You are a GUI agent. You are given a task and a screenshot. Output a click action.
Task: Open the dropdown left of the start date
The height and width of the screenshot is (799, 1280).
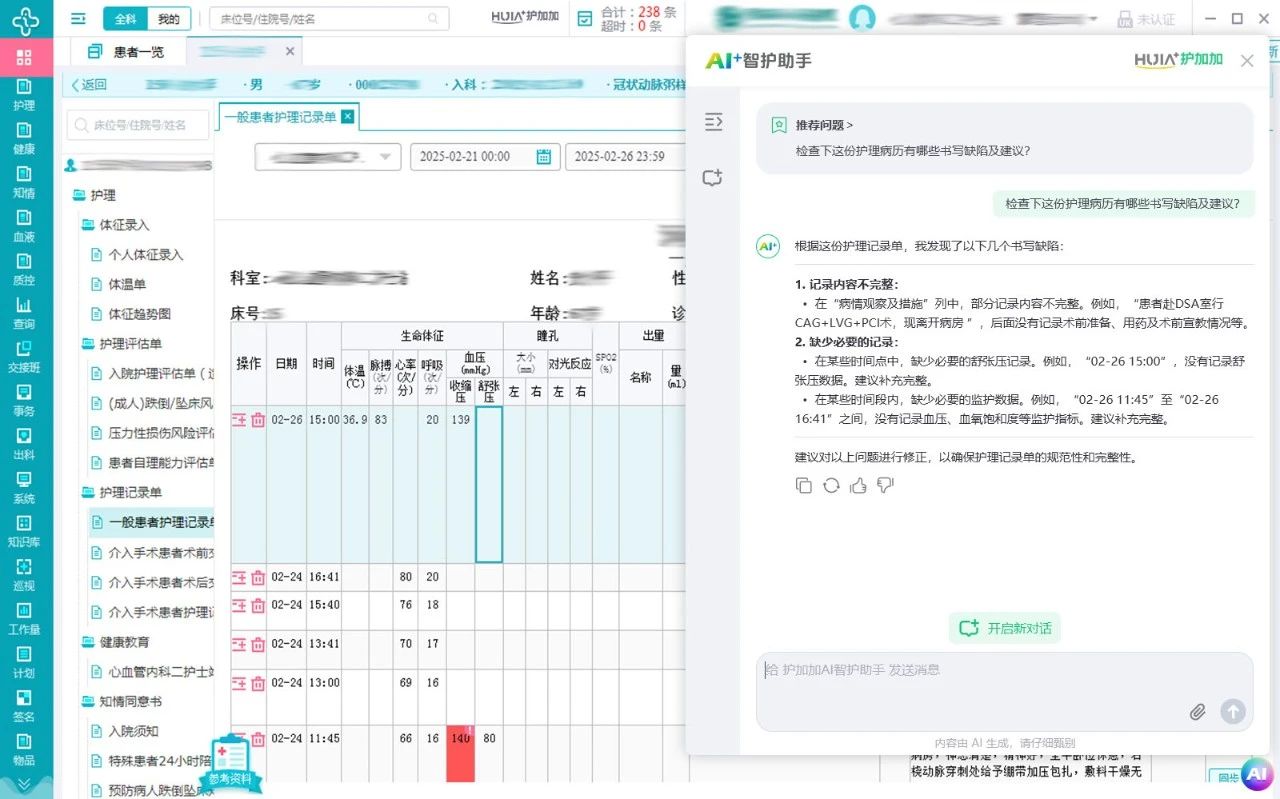coord(327,157)
